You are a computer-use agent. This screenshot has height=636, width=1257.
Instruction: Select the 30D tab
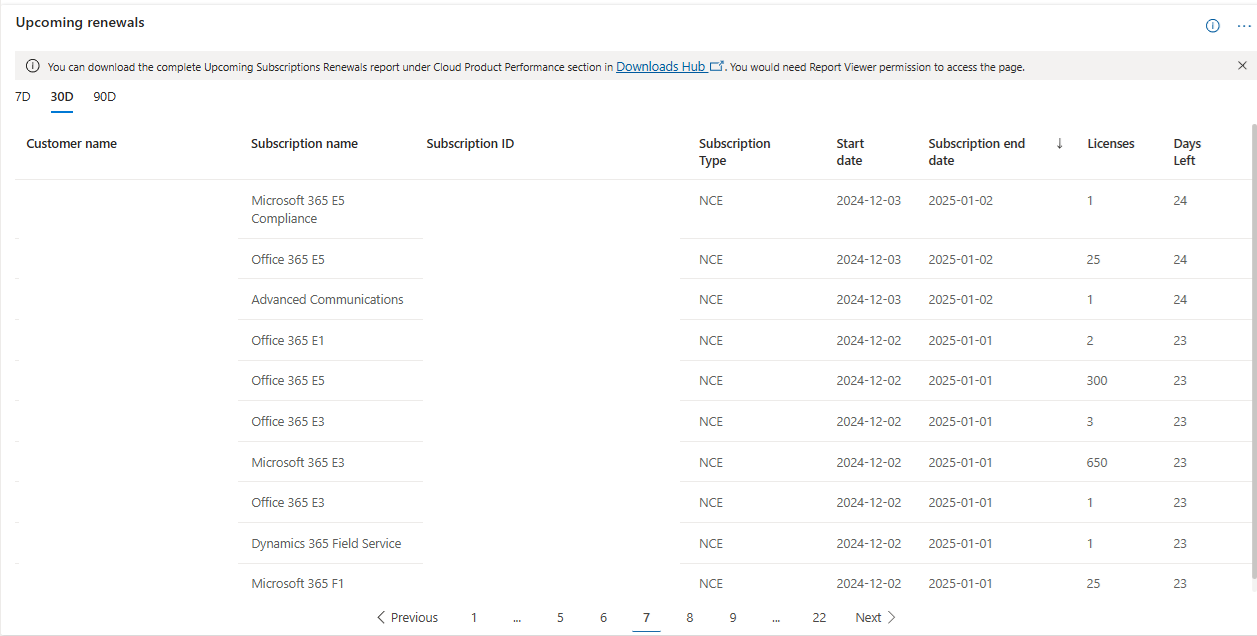pyautogui.click(x=62, y=97)
